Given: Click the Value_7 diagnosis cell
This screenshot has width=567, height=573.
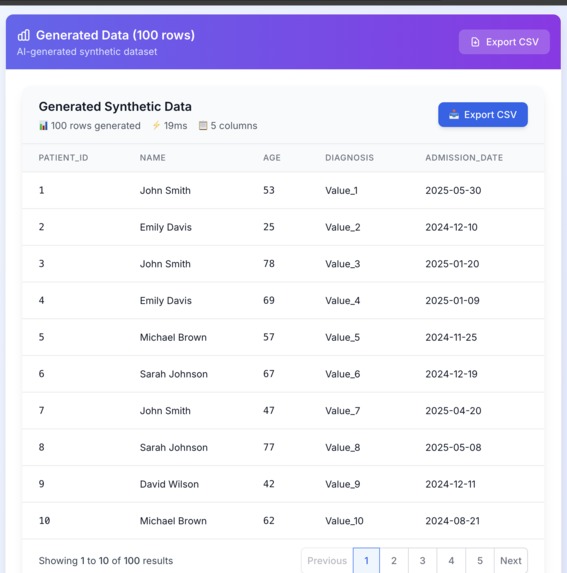Looking at the screenshot, I should (343, 411).
